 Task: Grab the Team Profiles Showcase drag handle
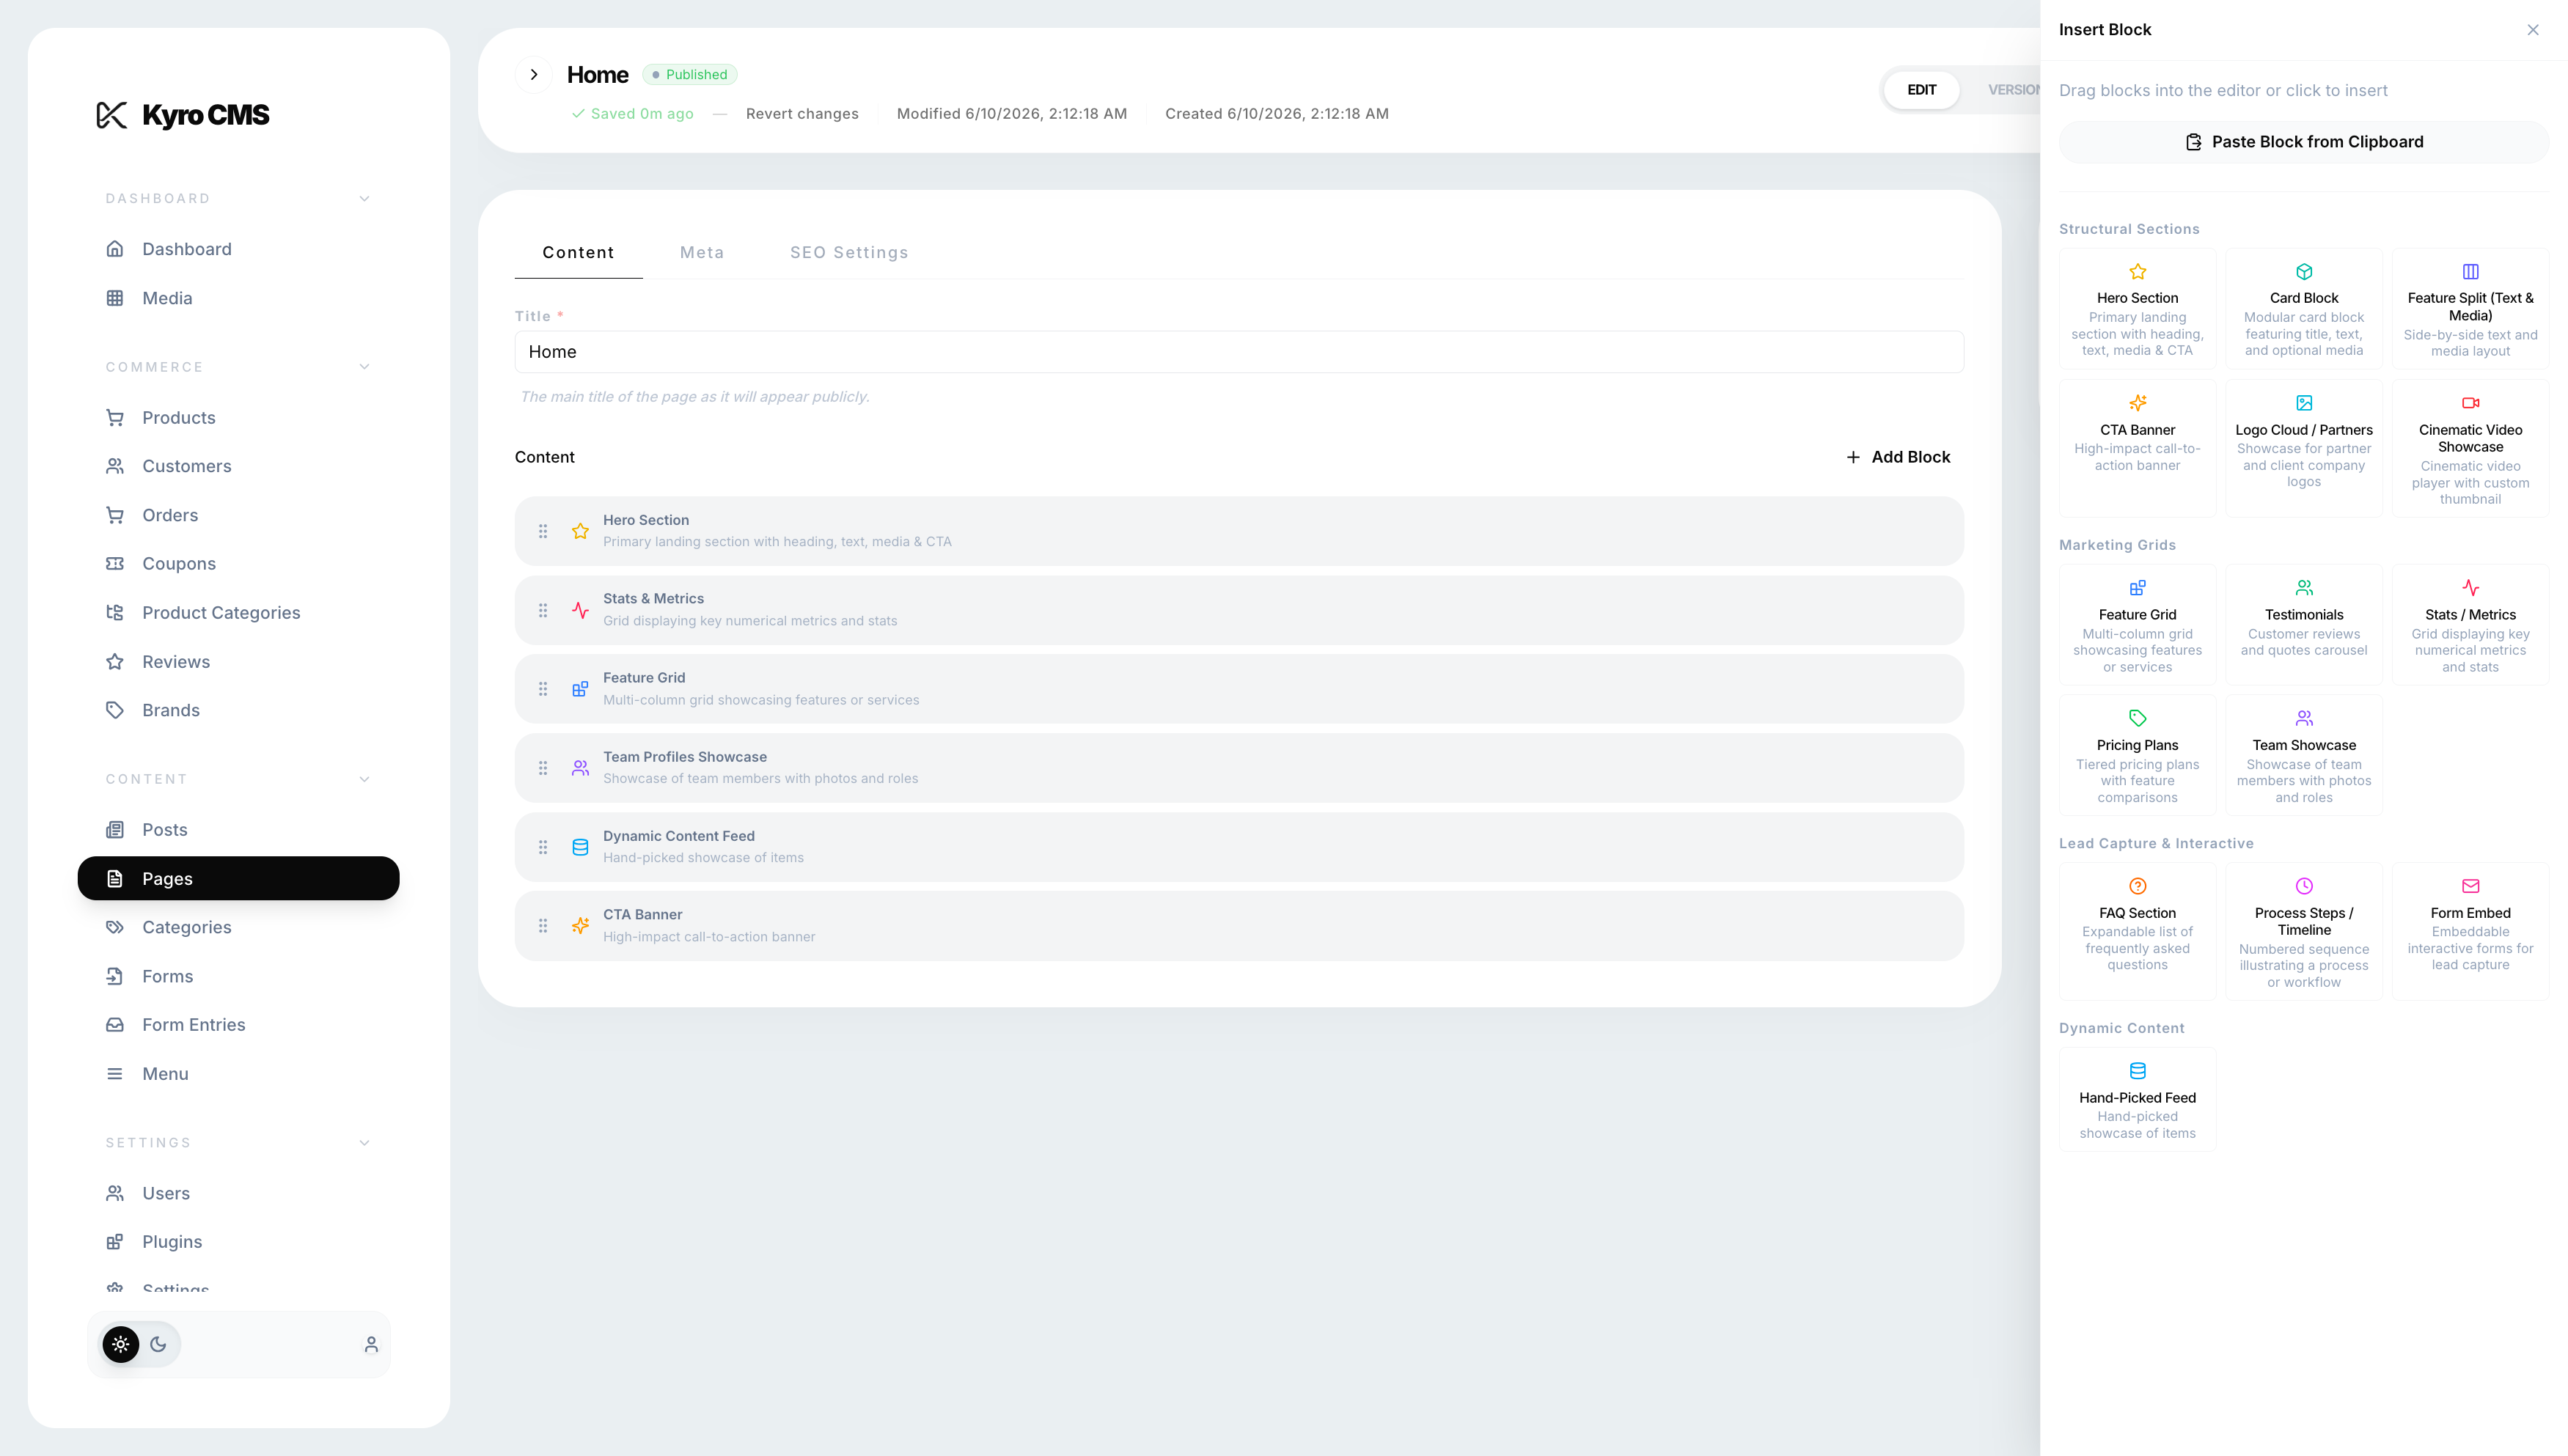click(543, 768)
